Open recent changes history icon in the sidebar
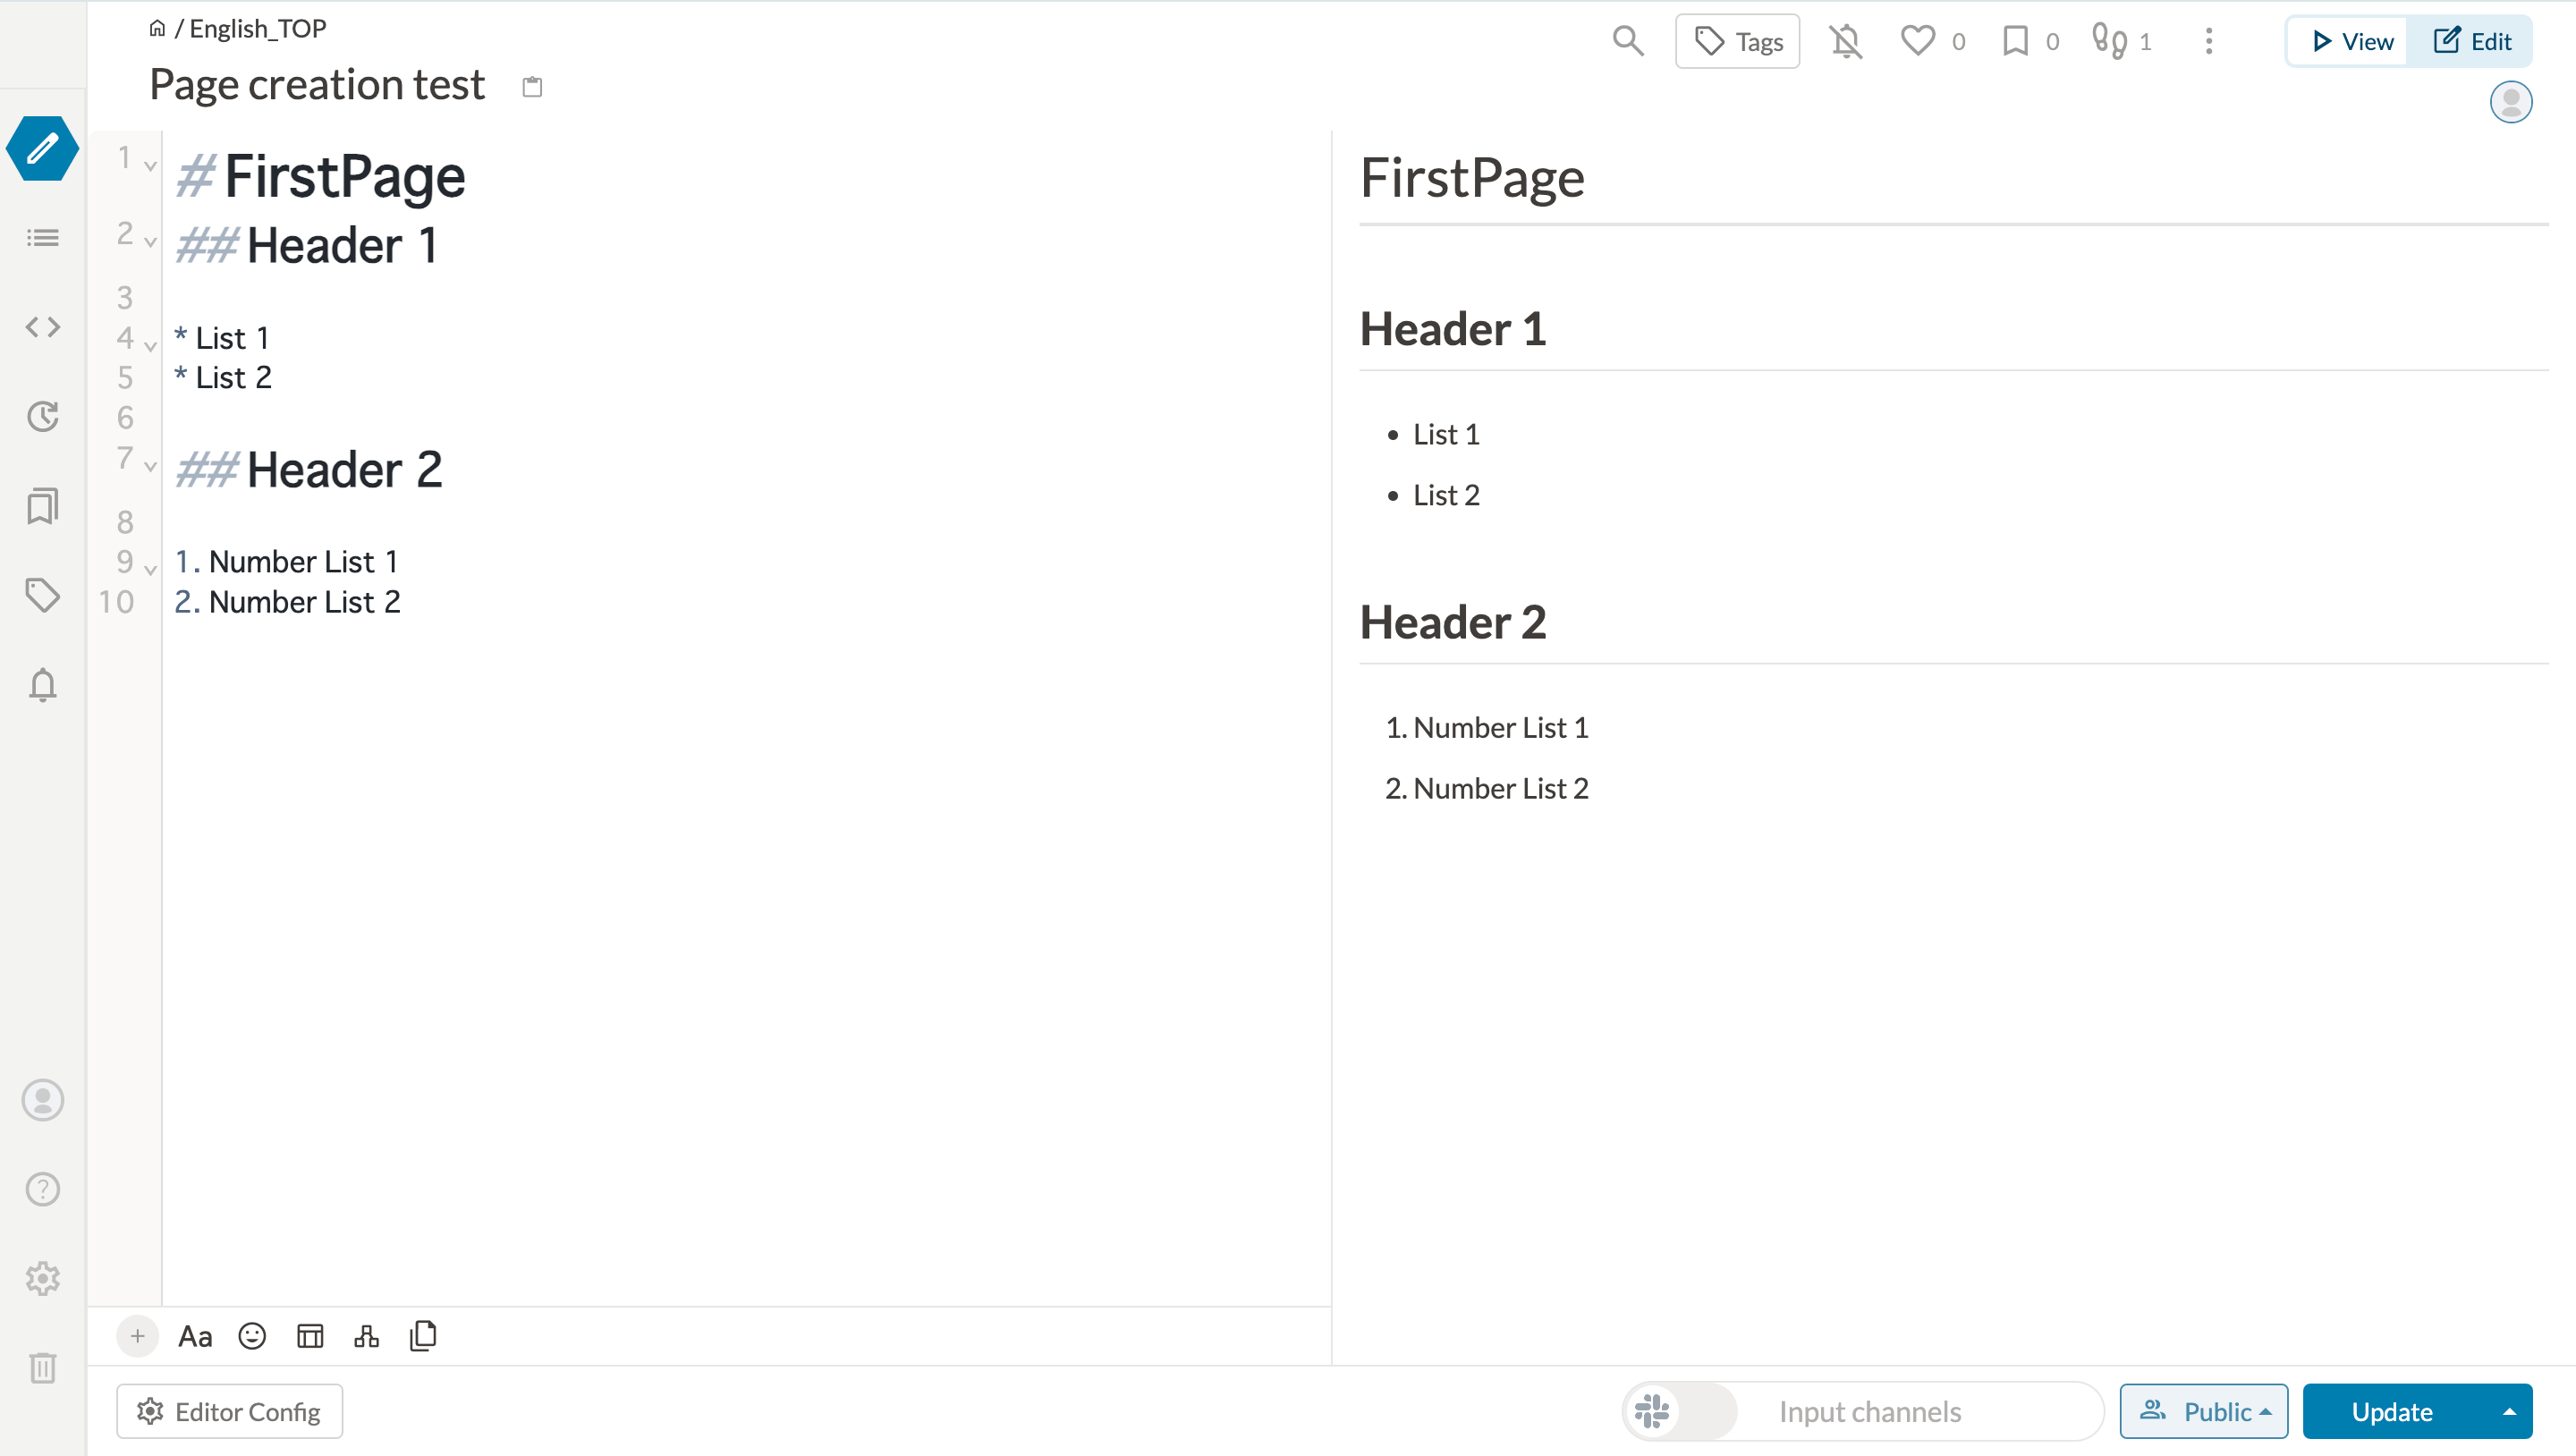 pyautogui.click(x=42, y=416)
